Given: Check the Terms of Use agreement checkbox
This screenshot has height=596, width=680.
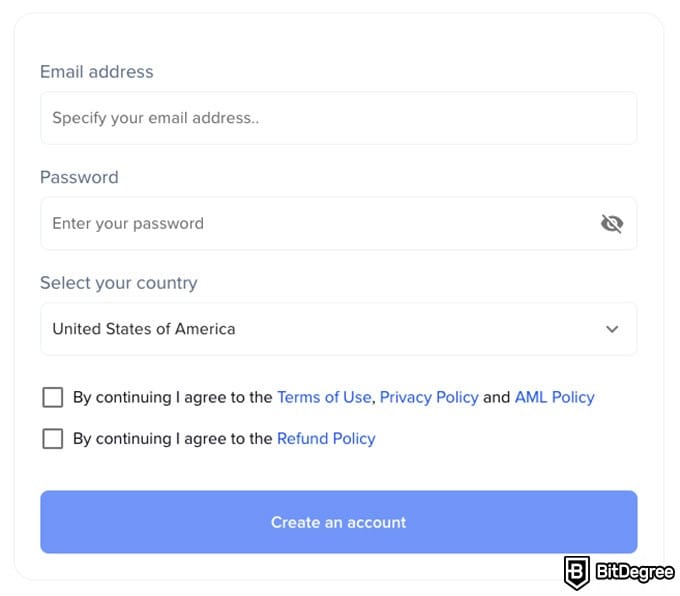Looking at the screenshot, I should [x=53, y=398].
